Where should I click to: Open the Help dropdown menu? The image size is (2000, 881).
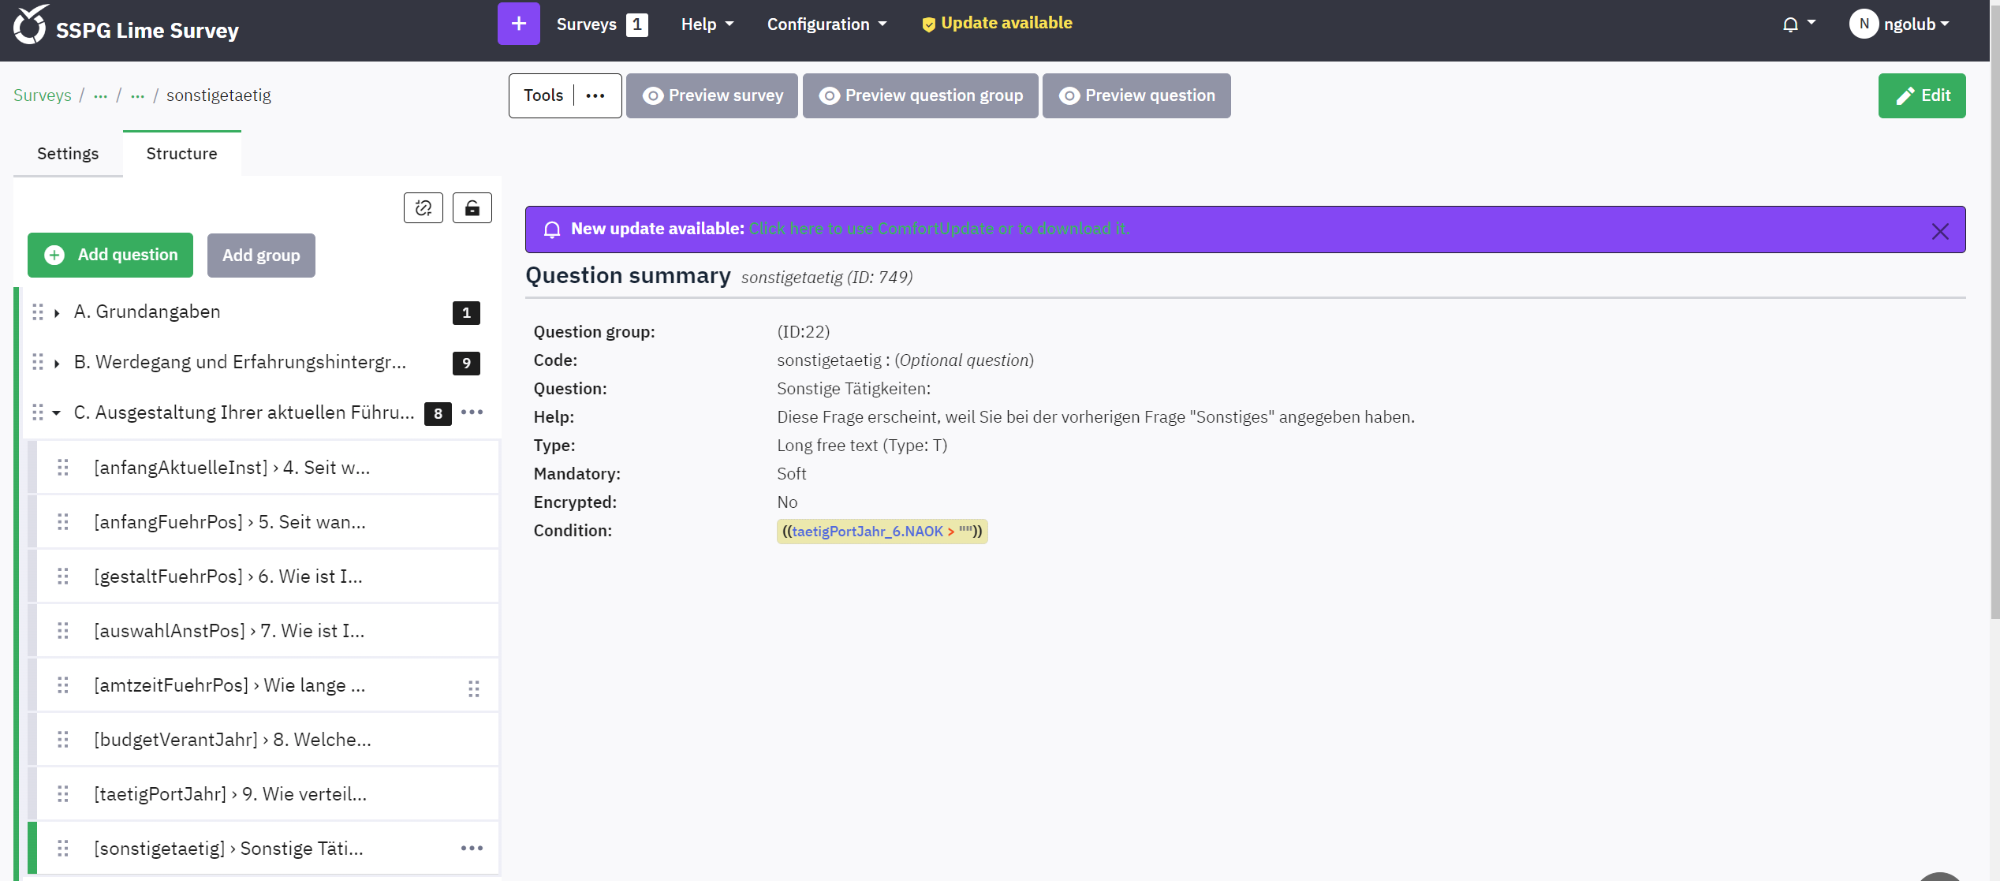click(x=707, y=24)
